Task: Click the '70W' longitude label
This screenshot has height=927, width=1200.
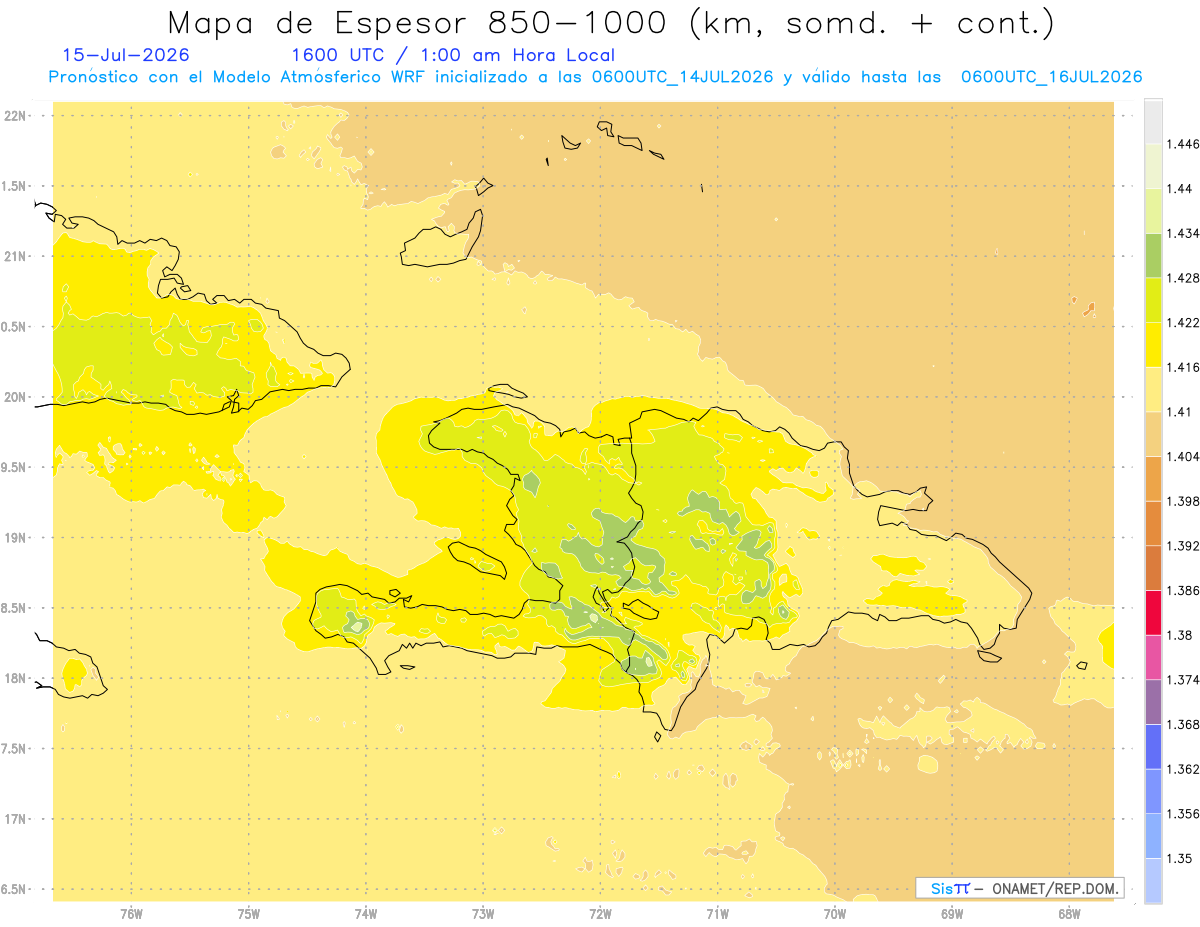Action: tap(834, 913)
